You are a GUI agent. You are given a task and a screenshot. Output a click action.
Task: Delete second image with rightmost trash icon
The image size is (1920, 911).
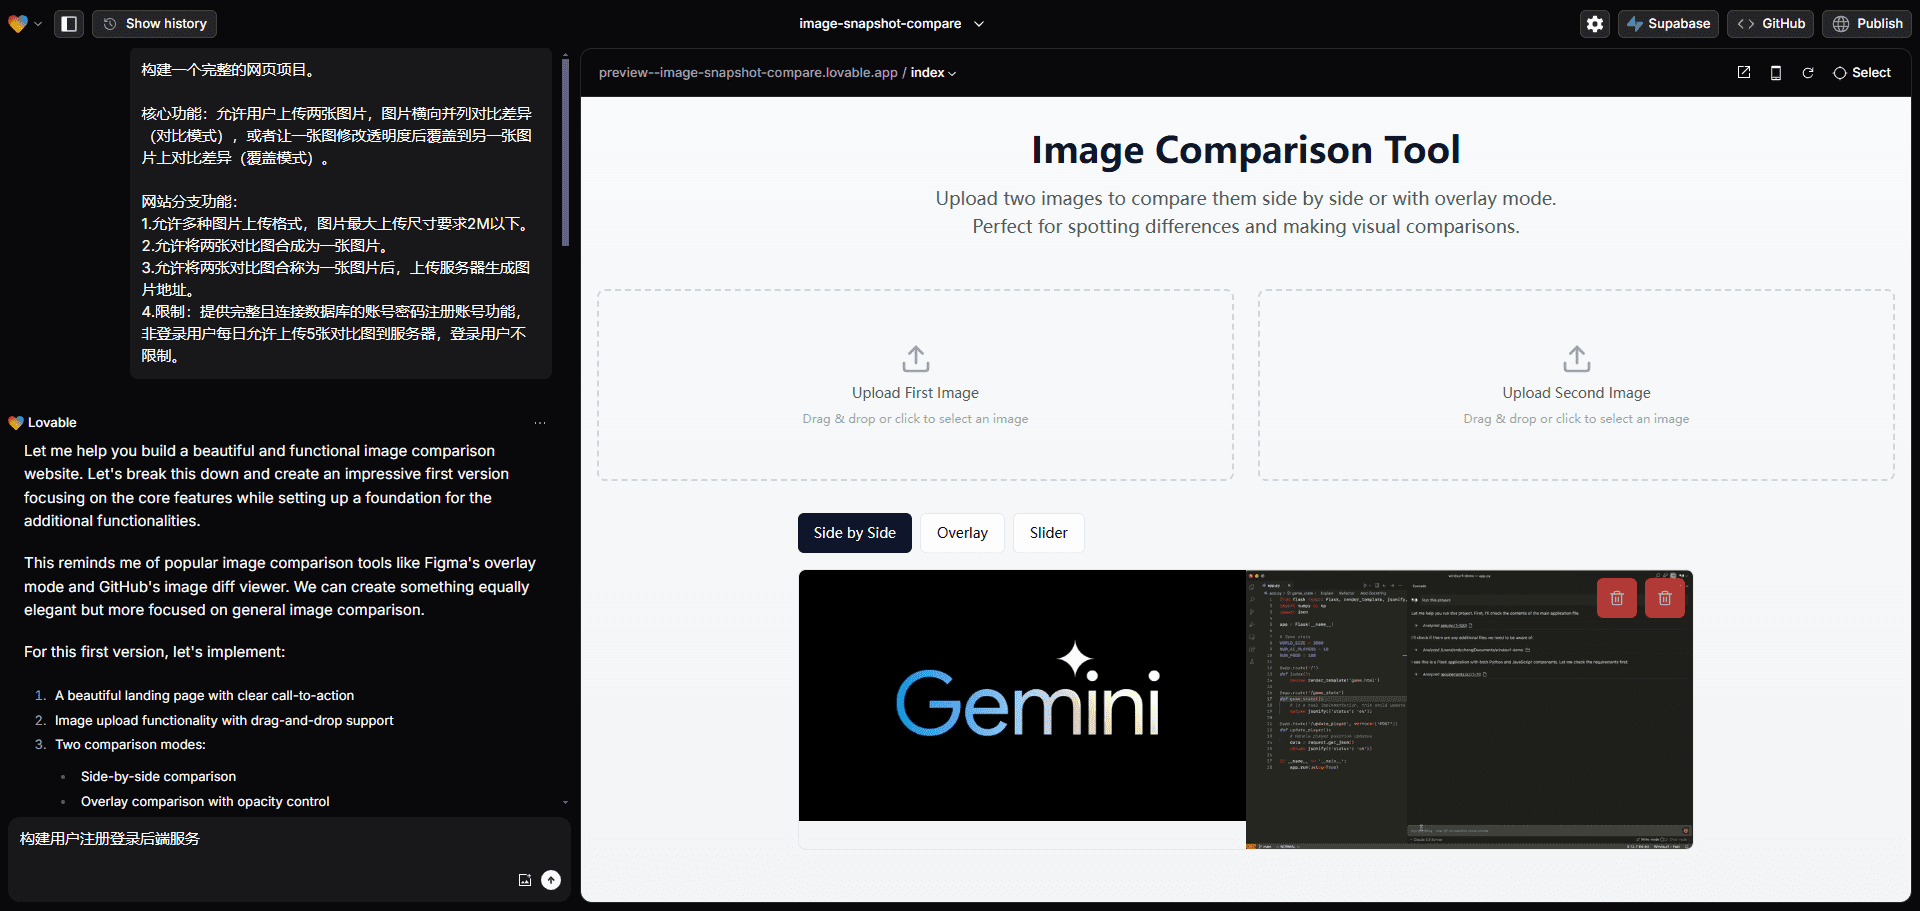1665,598
